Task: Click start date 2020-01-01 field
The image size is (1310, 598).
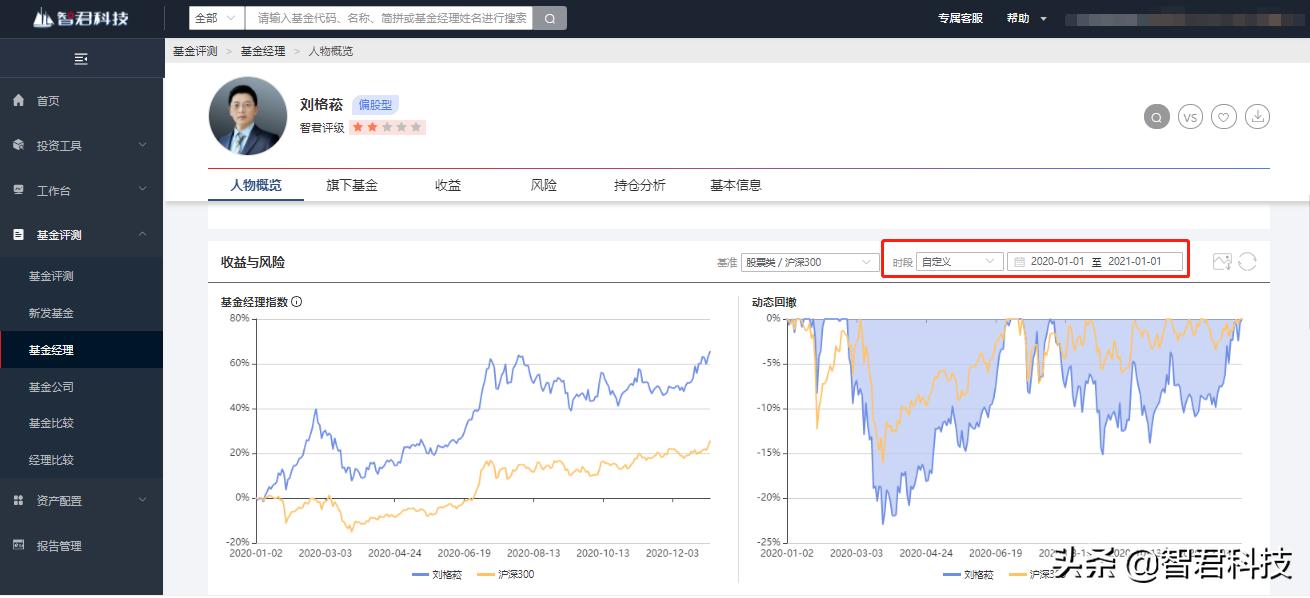Action: (x=1057, y=261)
